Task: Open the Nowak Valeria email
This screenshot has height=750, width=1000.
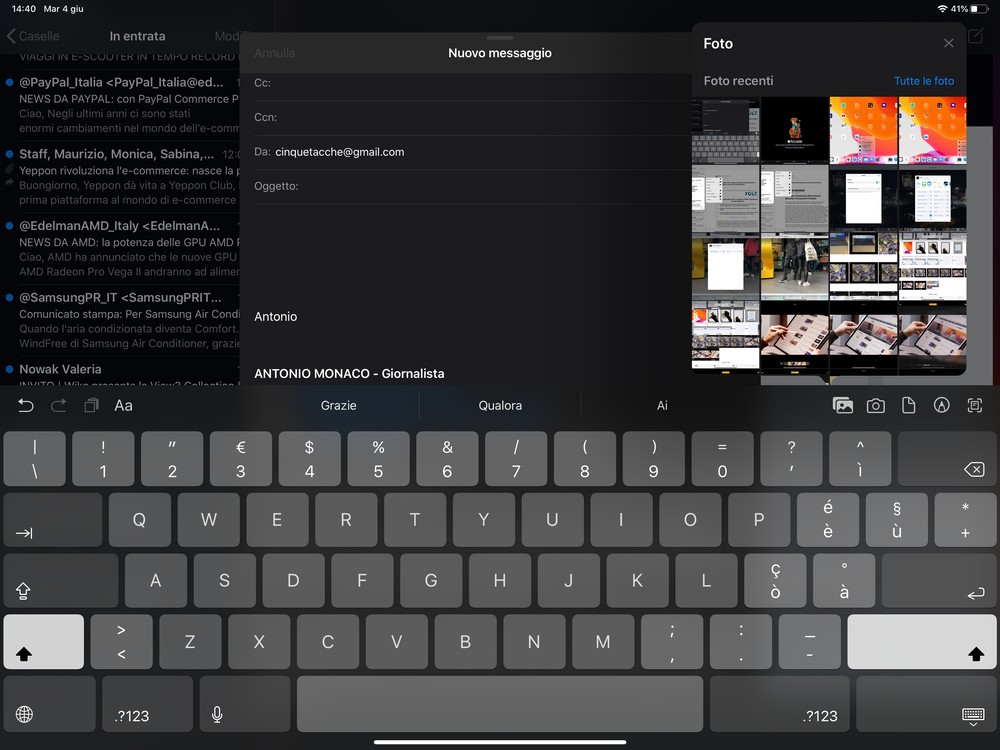Action: 121,373
